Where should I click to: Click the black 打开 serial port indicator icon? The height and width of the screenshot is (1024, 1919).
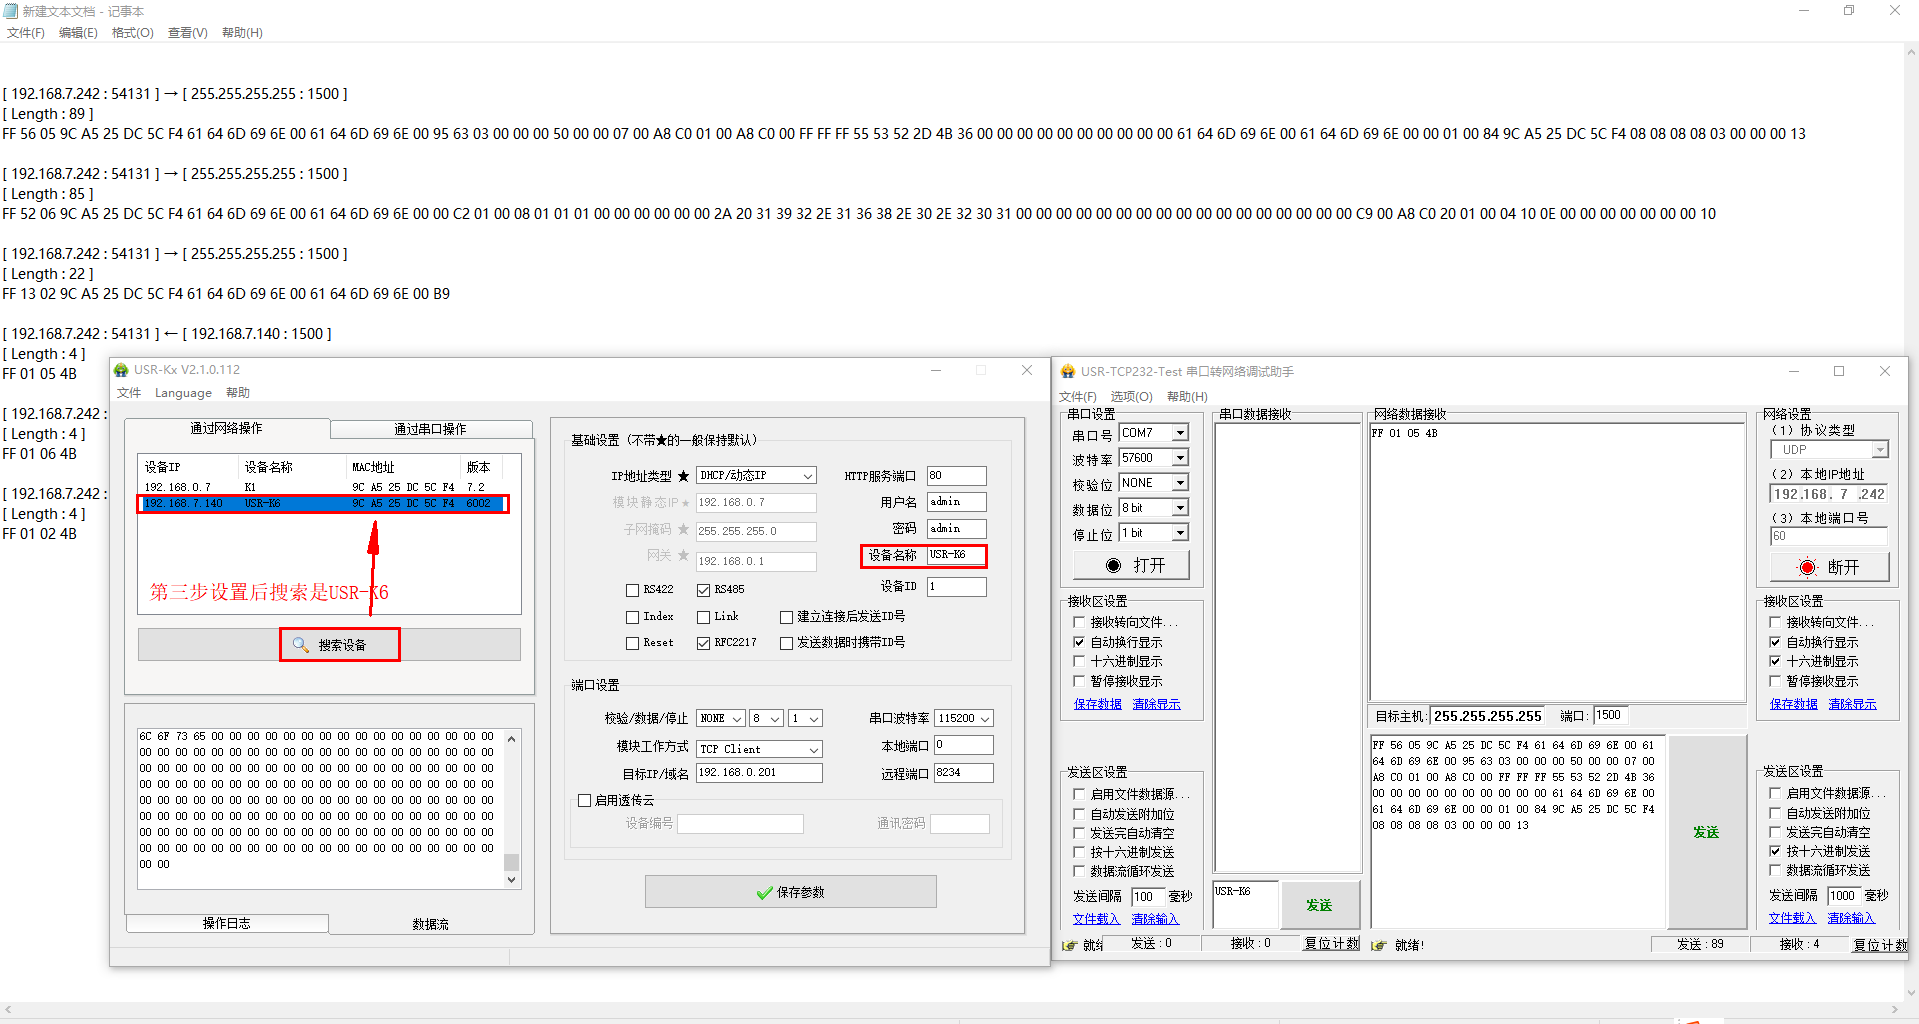tap(1113, 566)
